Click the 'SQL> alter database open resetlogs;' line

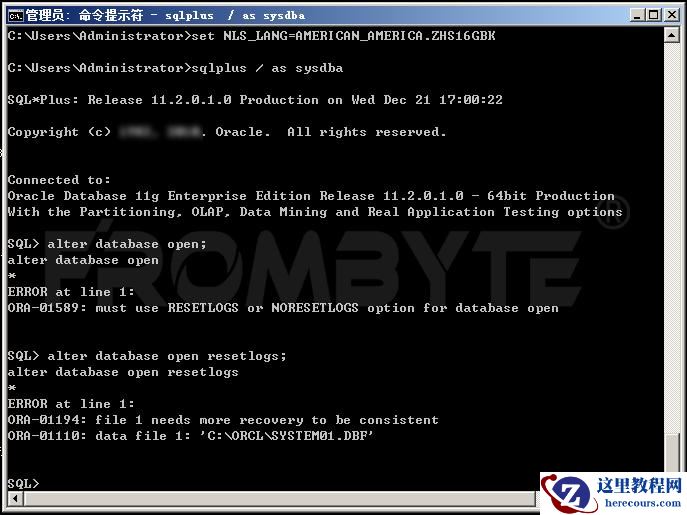147,356
